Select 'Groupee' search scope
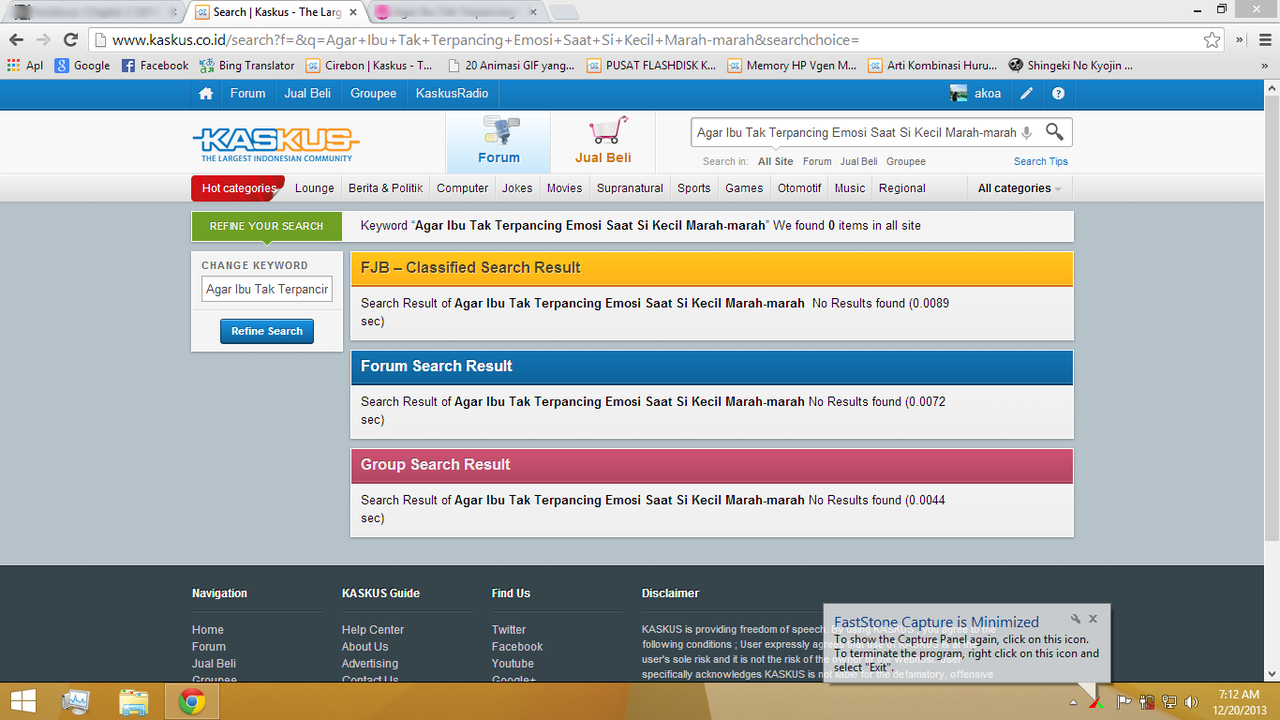This screenshot has height=720, width=1280. [x=906, y=161]
